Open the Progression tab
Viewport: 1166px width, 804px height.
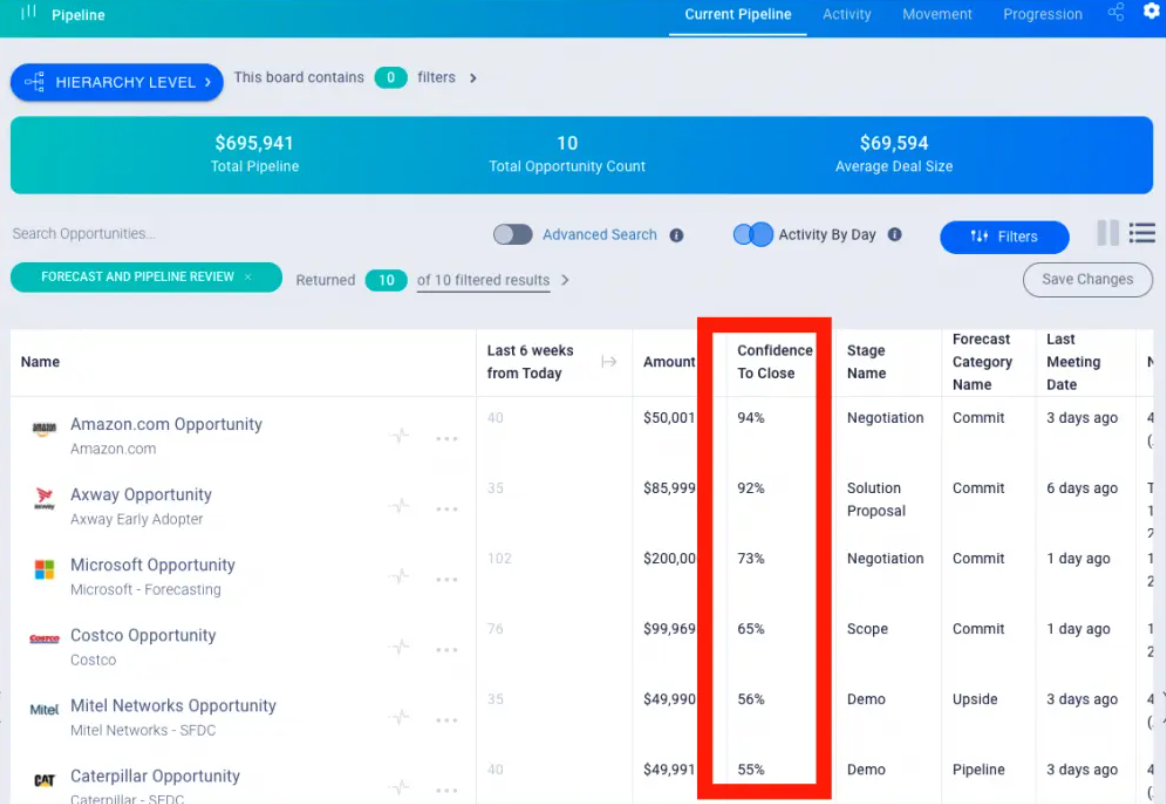[1042, 14]
